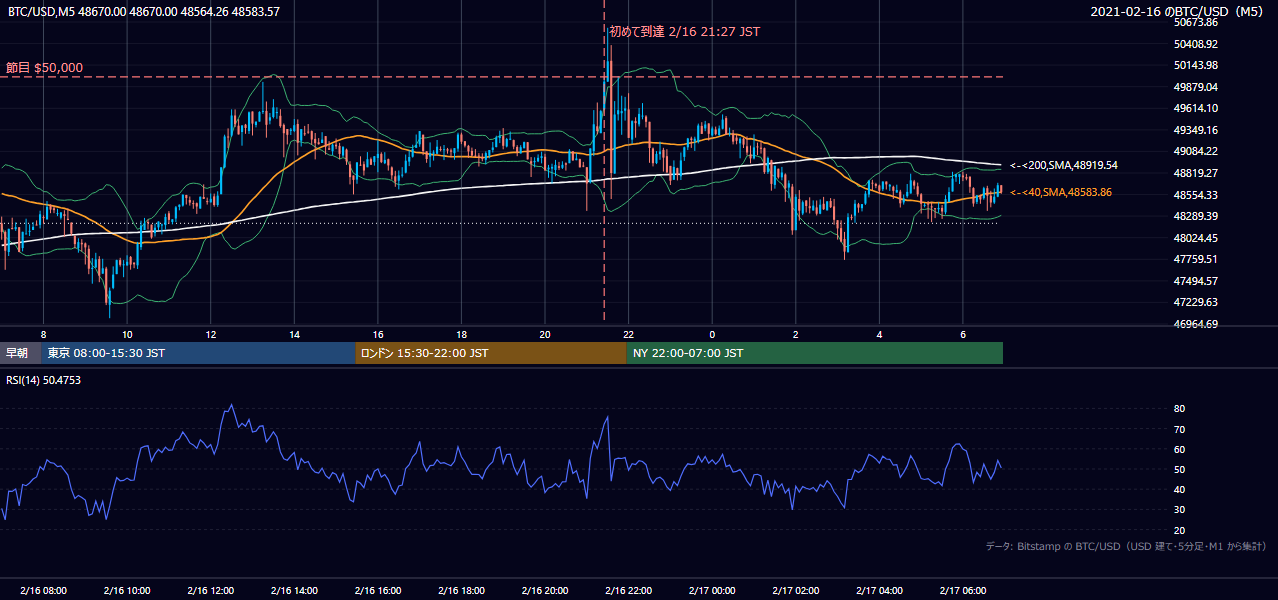Select the ロンドン 15:30-22:00 JST session bar
The width and height of the screenshot is (1278, 600).
coord(491,353)
